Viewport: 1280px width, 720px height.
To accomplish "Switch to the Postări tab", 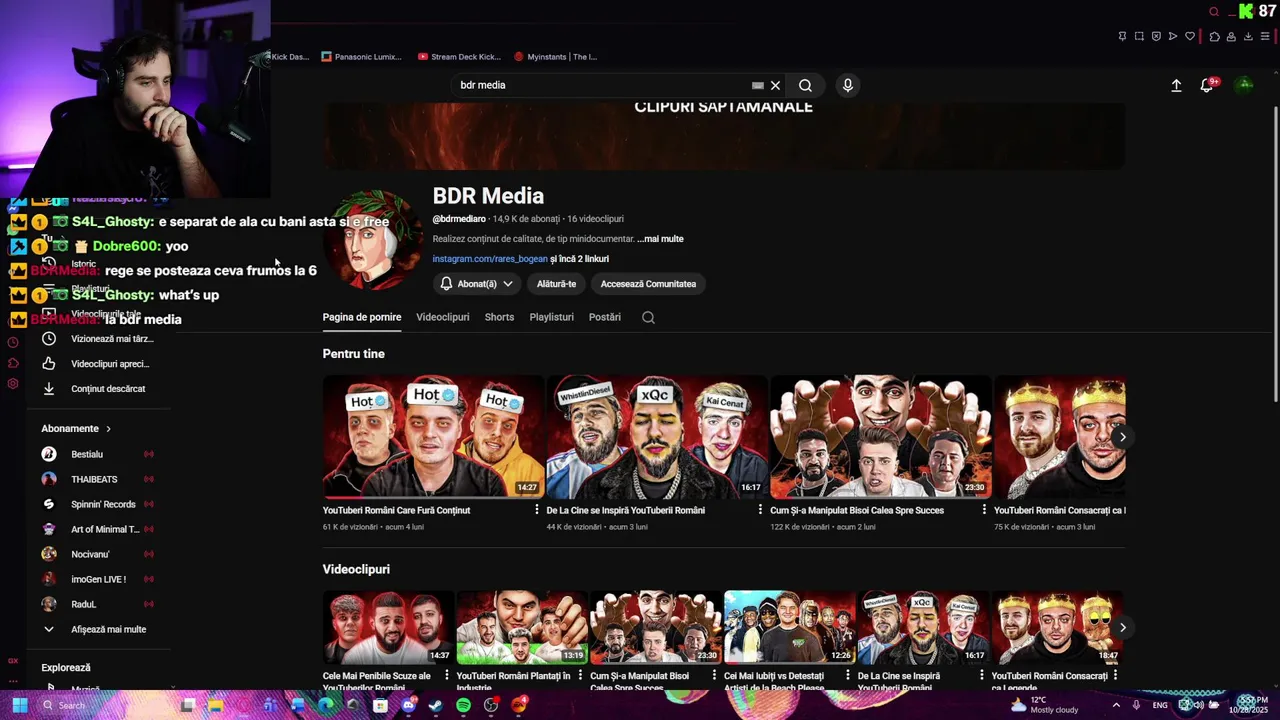I will [x=605, y=317].
